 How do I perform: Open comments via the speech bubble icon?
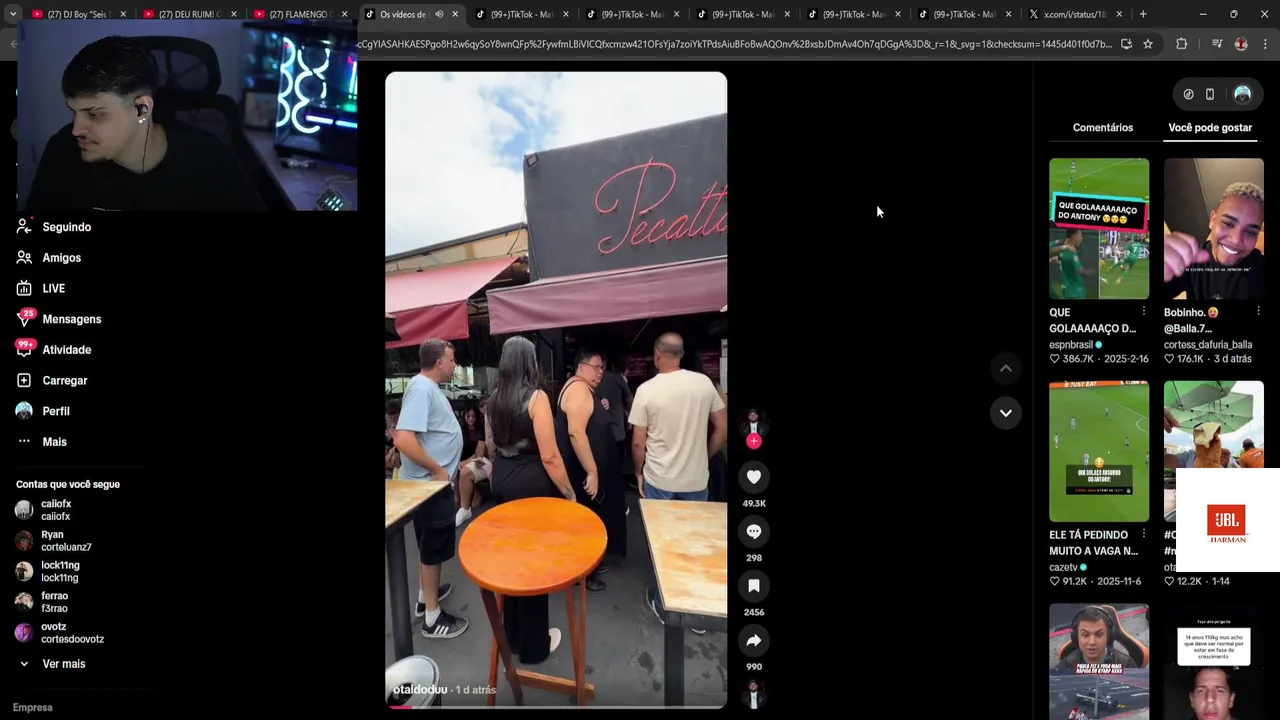[x=754, y=531]
